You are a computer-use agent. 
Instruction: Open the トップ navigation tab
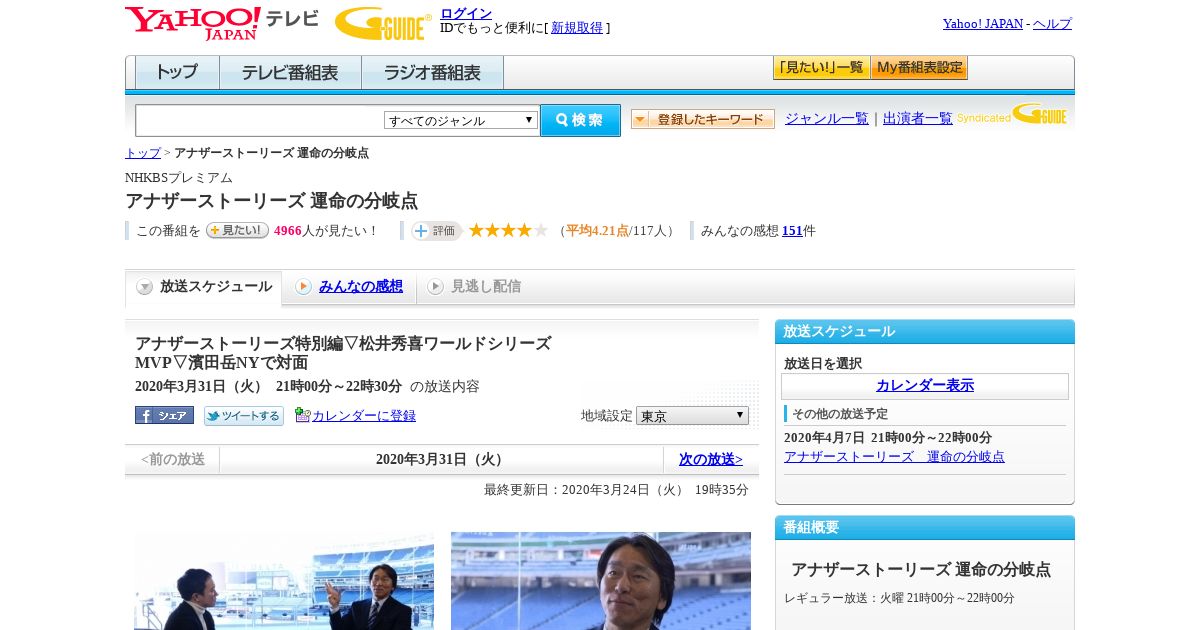point(177,73)
